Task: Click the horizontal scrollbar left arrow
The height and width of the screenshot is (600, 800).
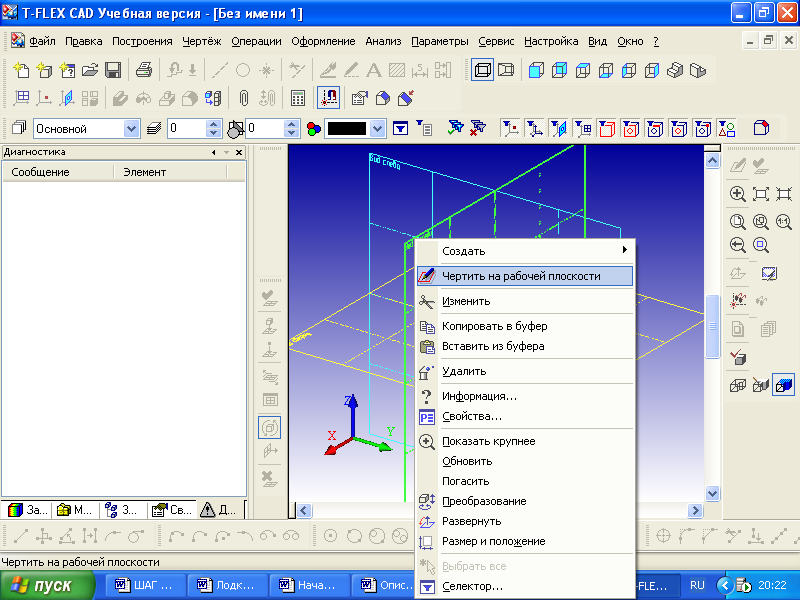Action: click(x=304, y=510)
